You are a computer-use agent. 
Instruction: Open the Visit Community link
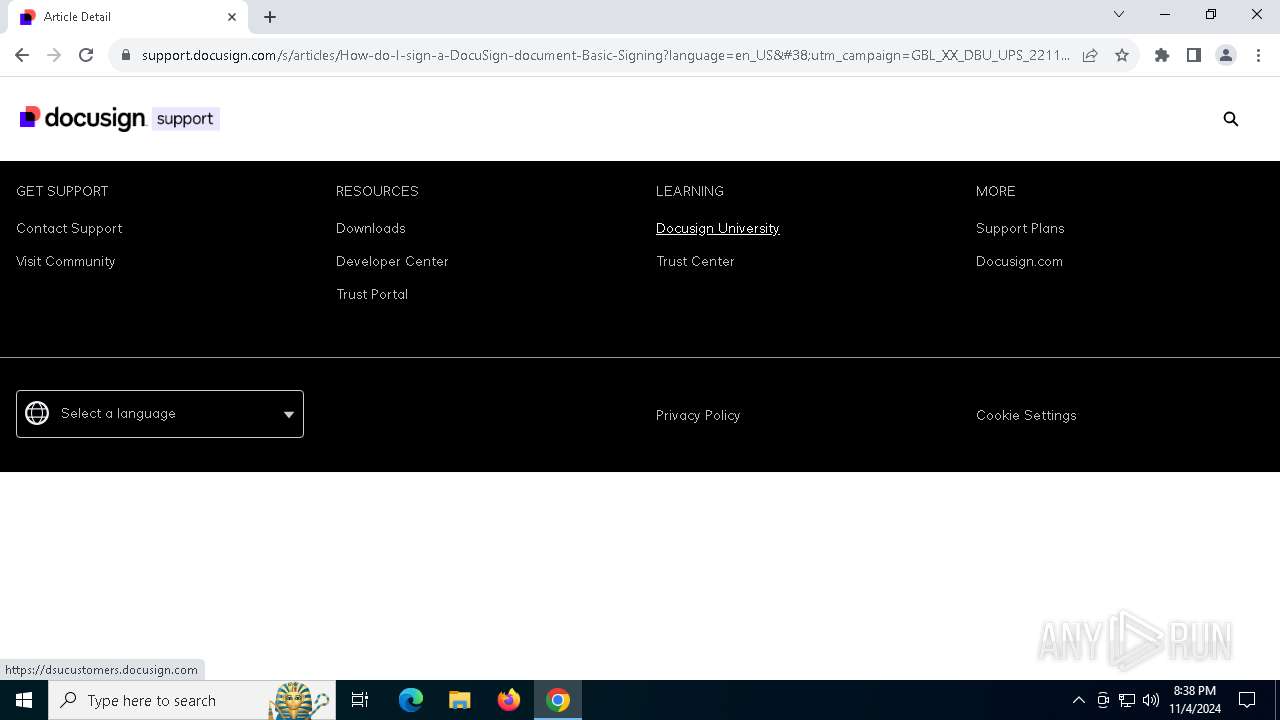pyautogui.click(x=66, y=261)
